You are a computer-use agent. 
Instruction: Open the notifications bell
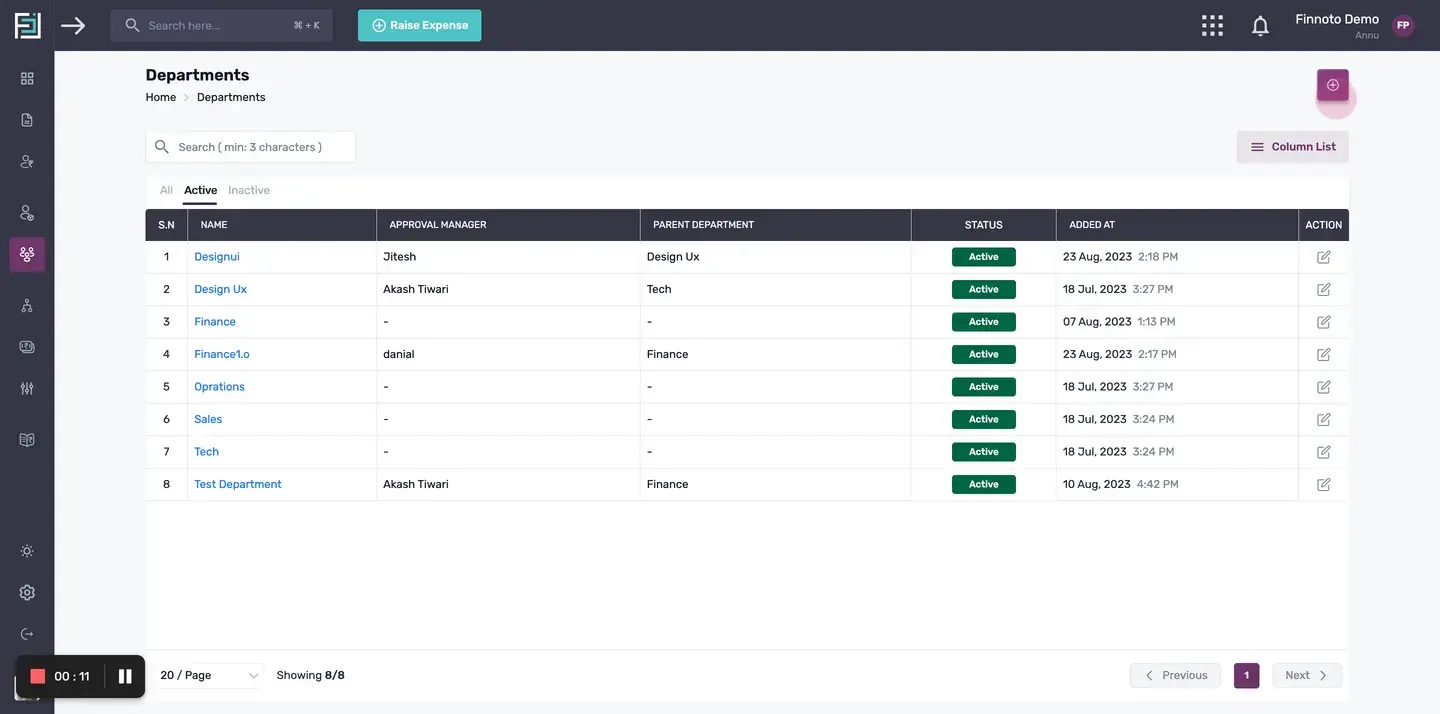[x=1260, y=26]
